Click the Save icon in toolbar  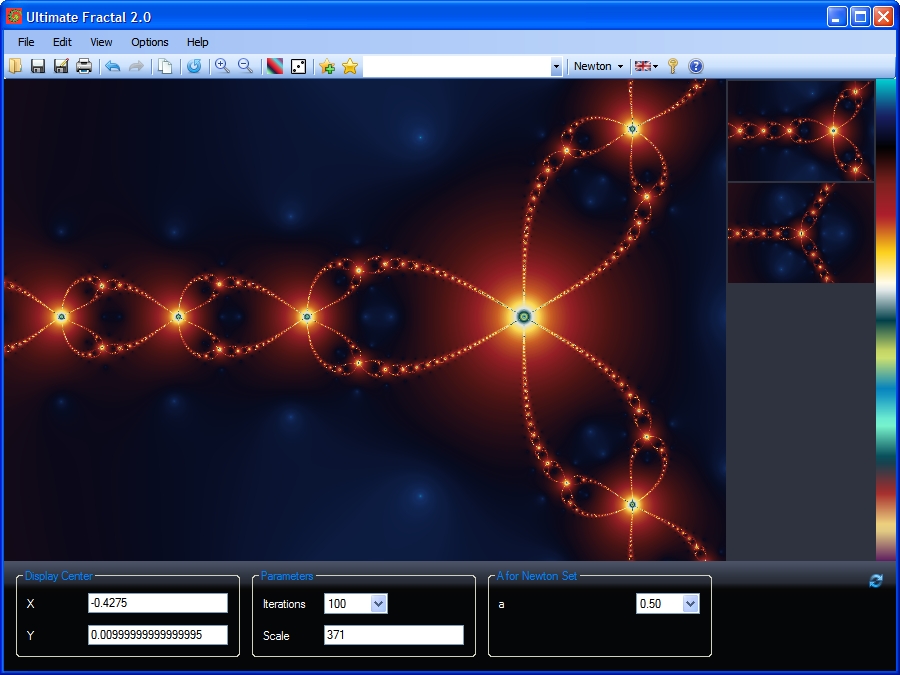click(38, 66)
